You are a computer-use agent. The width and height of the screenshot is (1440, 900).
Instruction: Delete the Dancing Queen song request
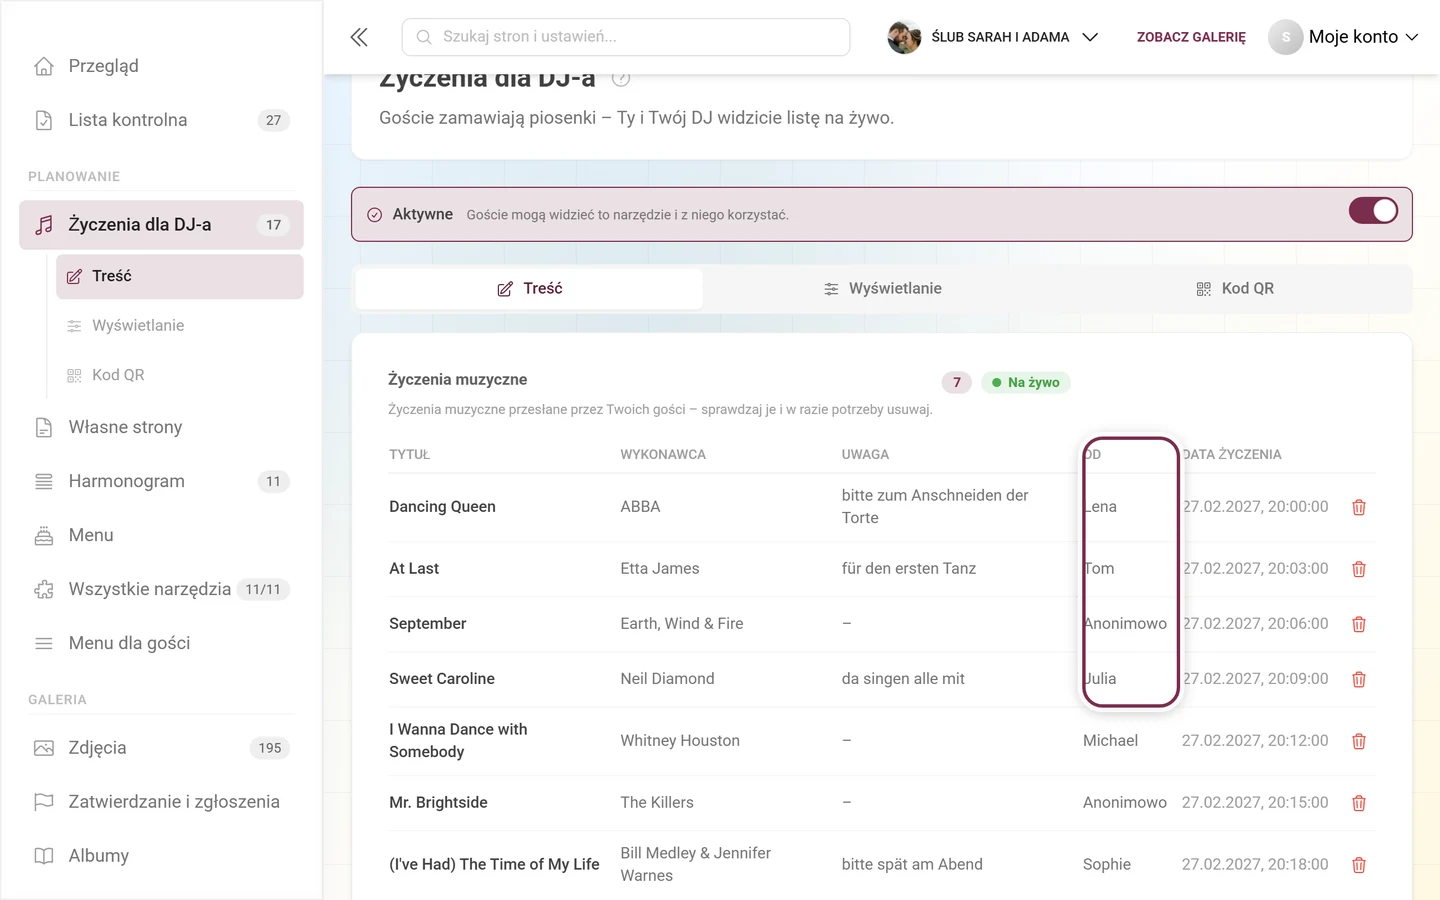tap(1358, 507)
